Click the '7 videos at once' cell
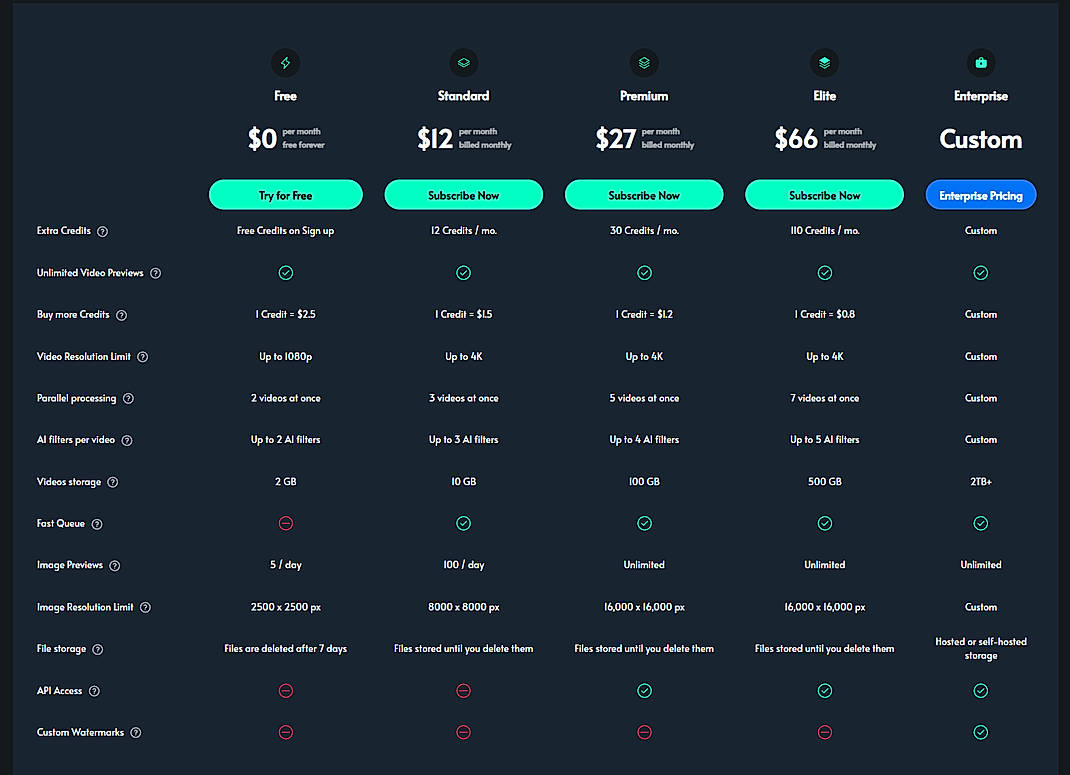 pyautogui.click(x=824, y=398)
